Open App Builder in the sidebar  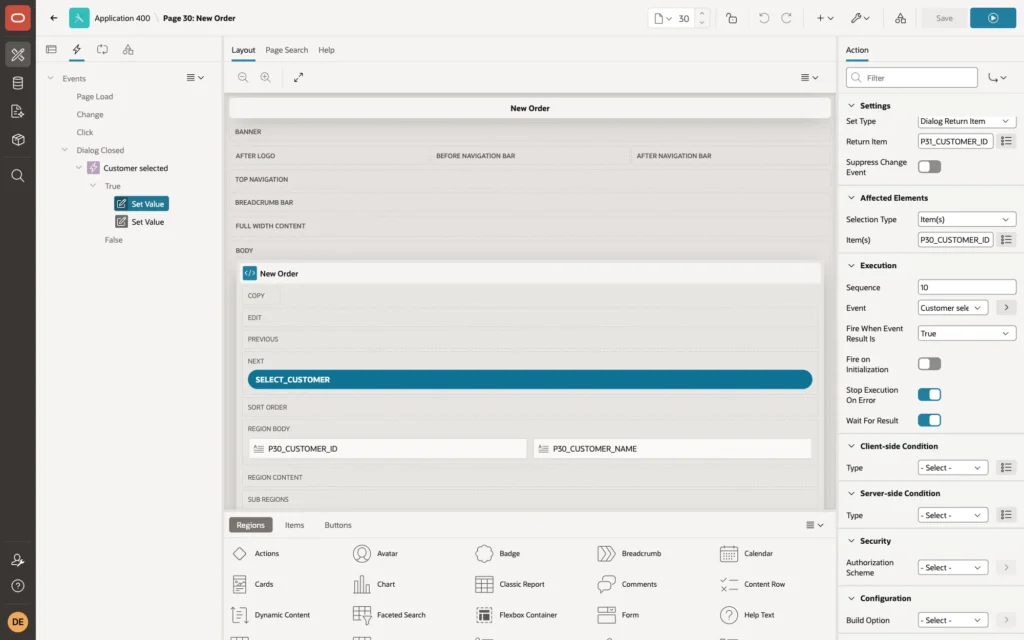18,54
